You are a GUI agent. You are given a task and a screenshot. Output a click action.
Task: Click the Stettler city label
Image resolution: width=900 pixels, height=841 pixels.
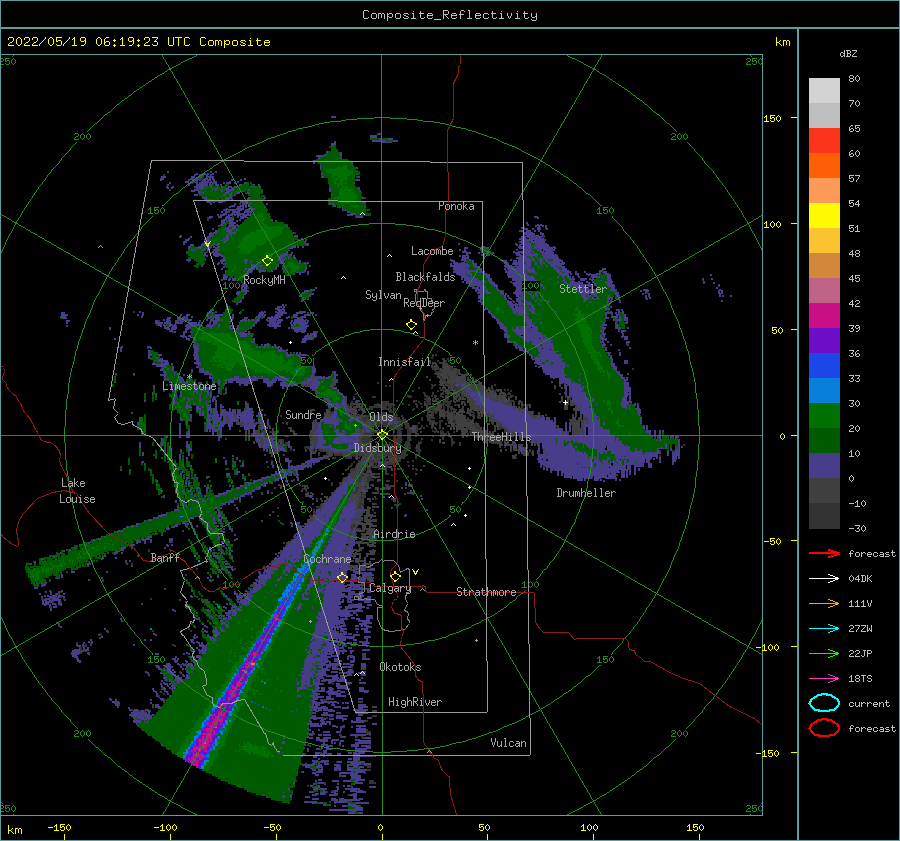click(x=583, y=289)
